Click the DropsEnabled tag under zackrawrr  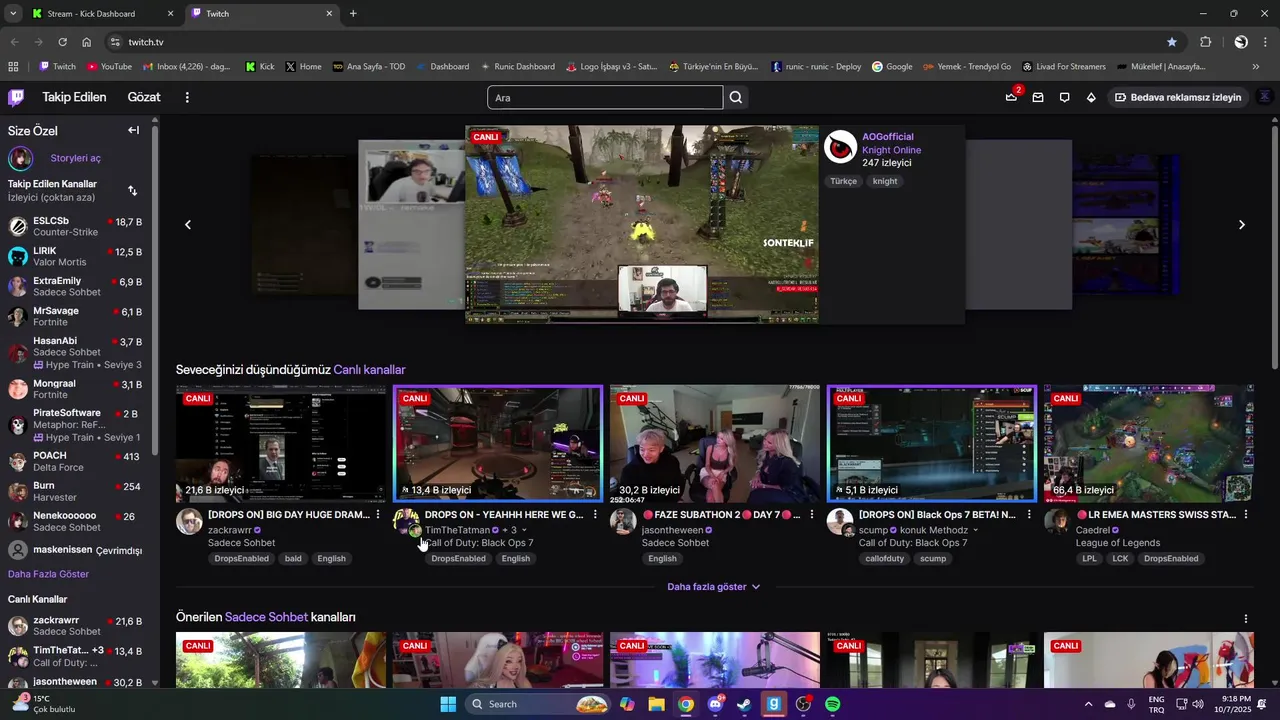[241, 559]
